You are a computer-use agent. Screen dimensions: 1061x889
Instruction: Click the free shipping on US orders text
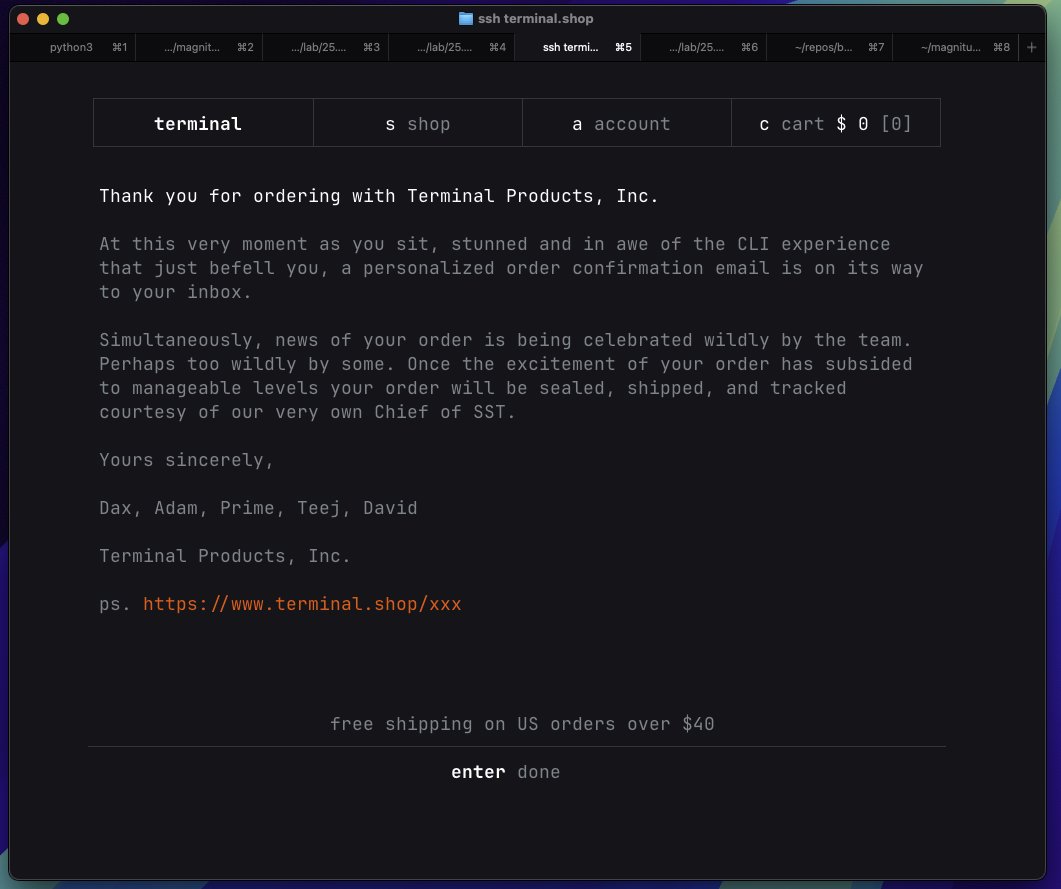[522, 724]
